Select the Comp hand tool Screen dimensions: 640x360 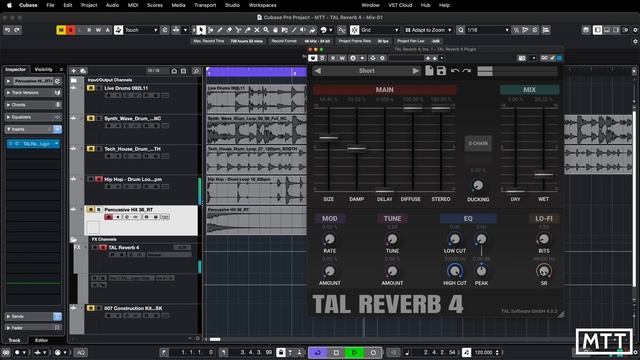tap(275, 30)
